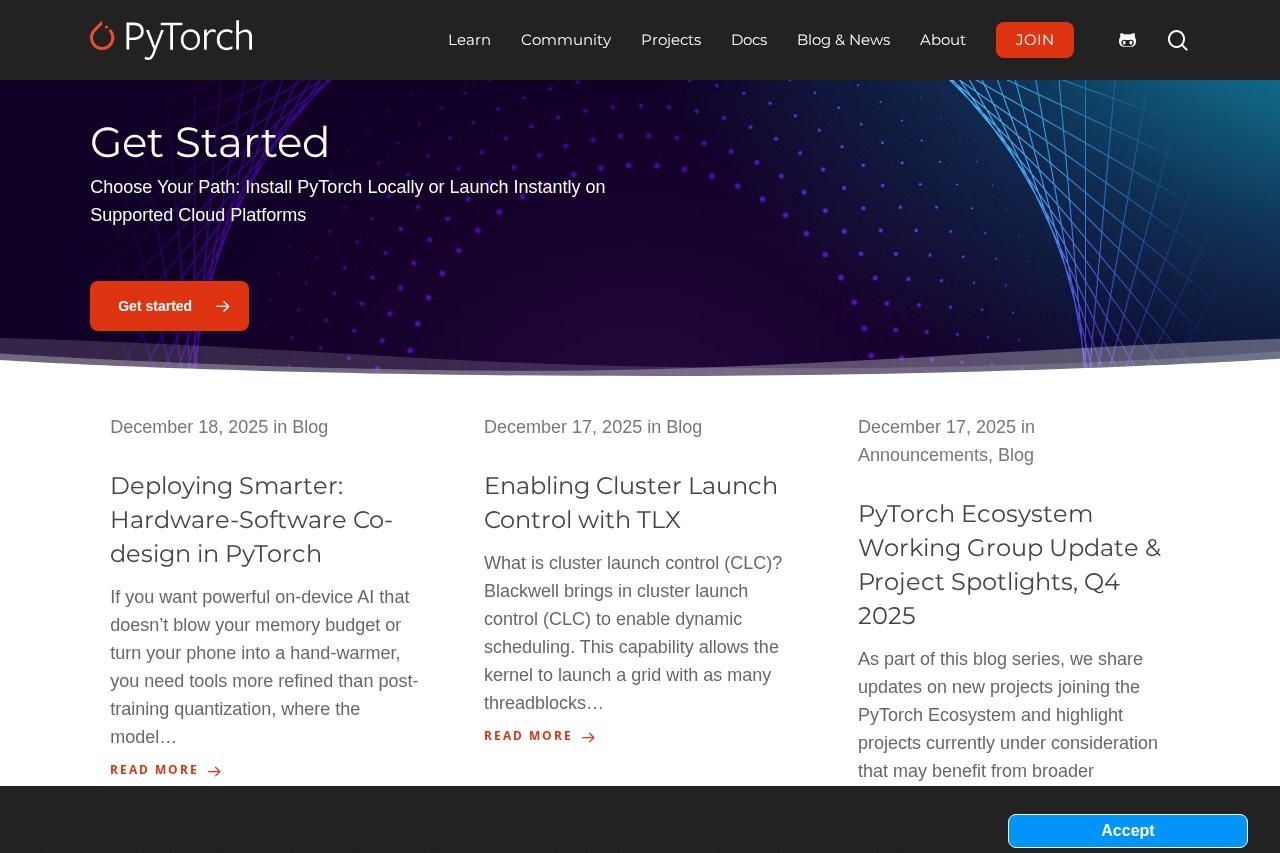
Task: Open the Learn menu
Action: tap(469, 40)
